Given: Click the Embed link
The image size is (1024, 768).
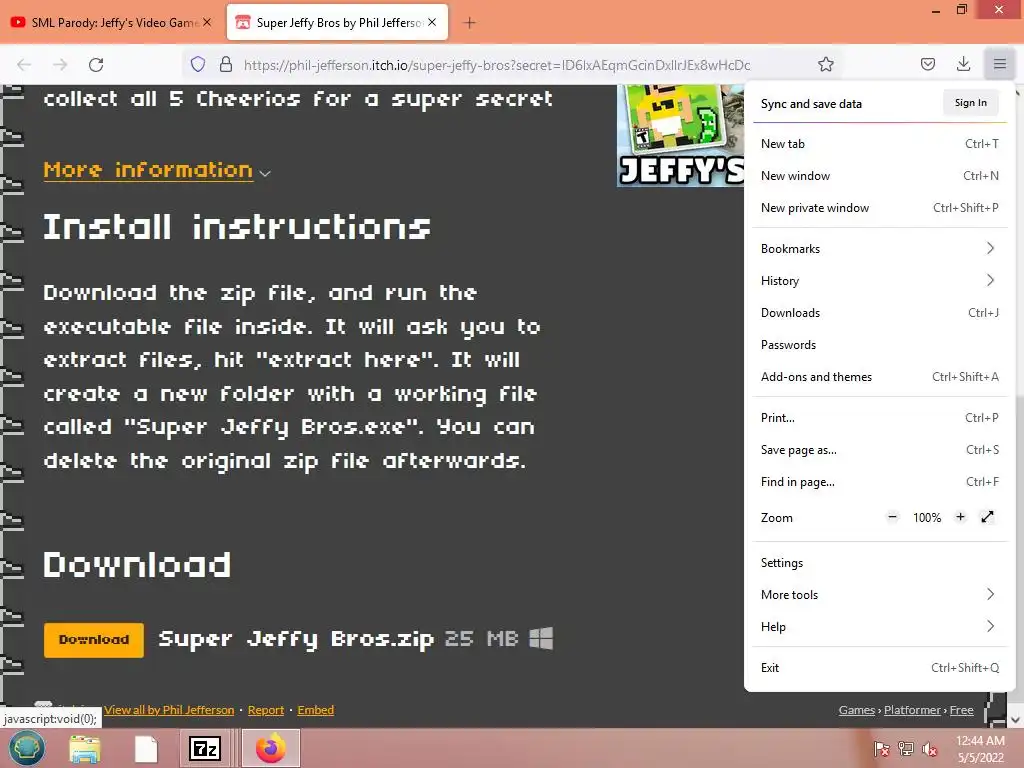Looking at the screenshot, I should click(315, 710).
